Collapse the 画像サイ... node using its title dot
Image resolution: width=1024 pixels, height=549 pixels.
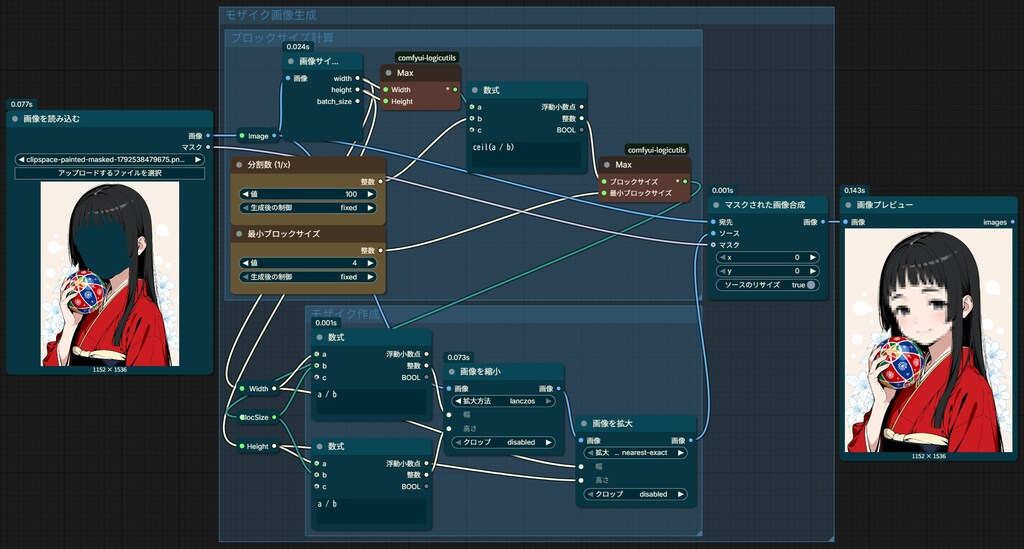point(291,61)
